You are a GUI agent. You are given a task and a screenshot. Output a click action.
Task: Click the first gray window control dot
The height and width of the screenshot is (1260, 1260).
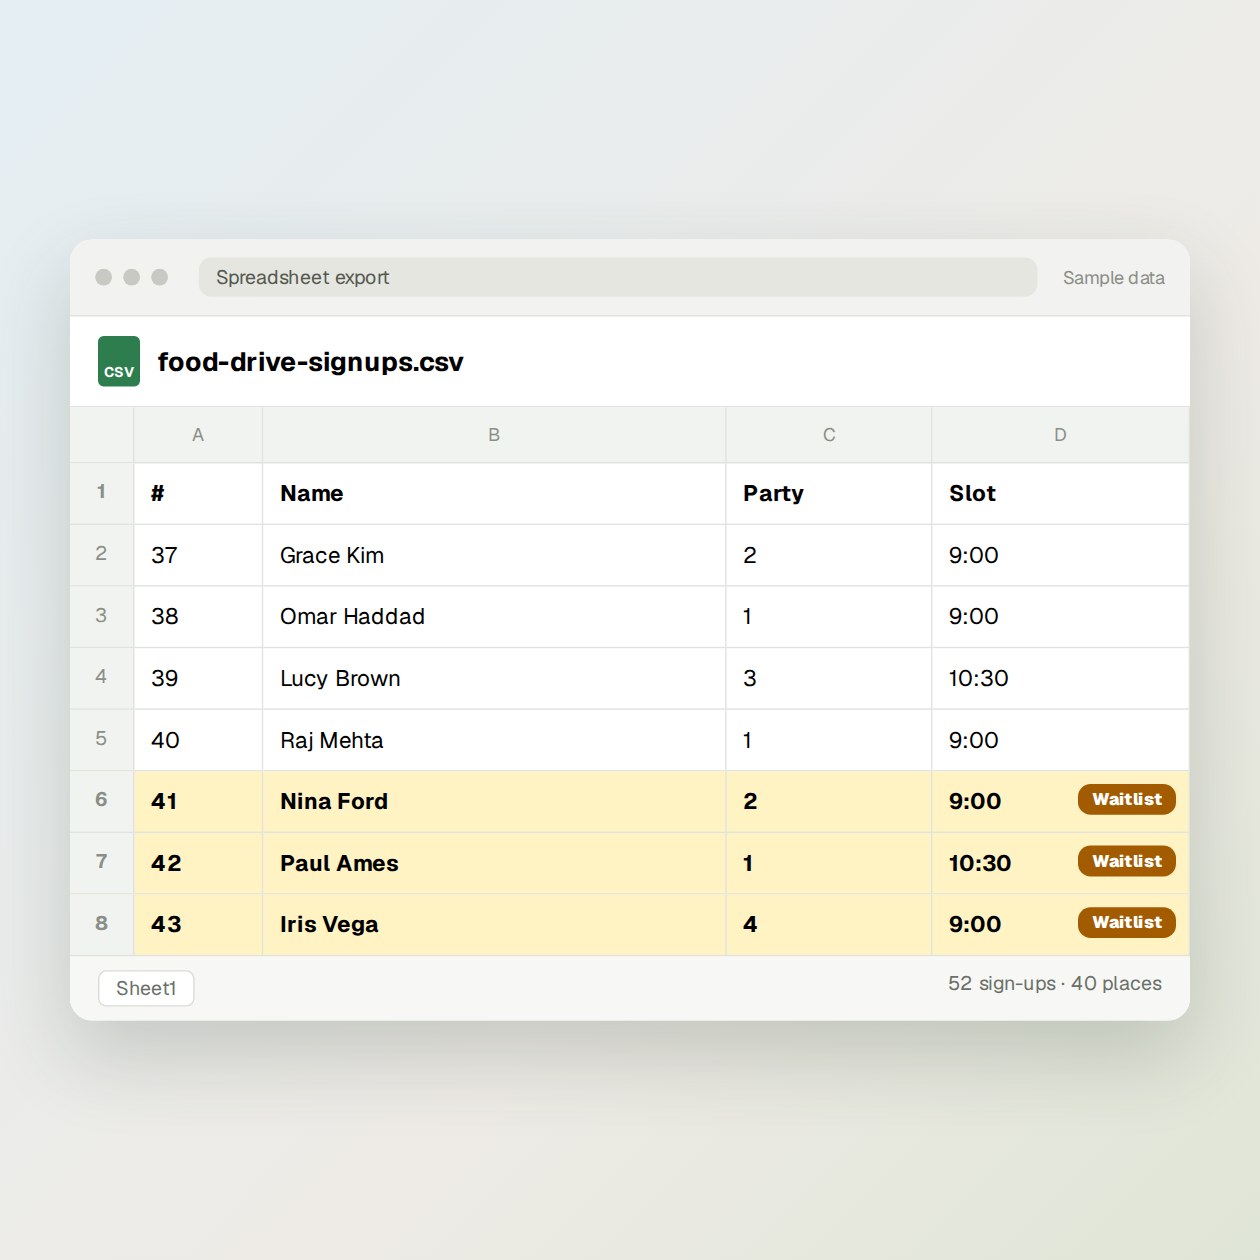(x=103, y=277)
